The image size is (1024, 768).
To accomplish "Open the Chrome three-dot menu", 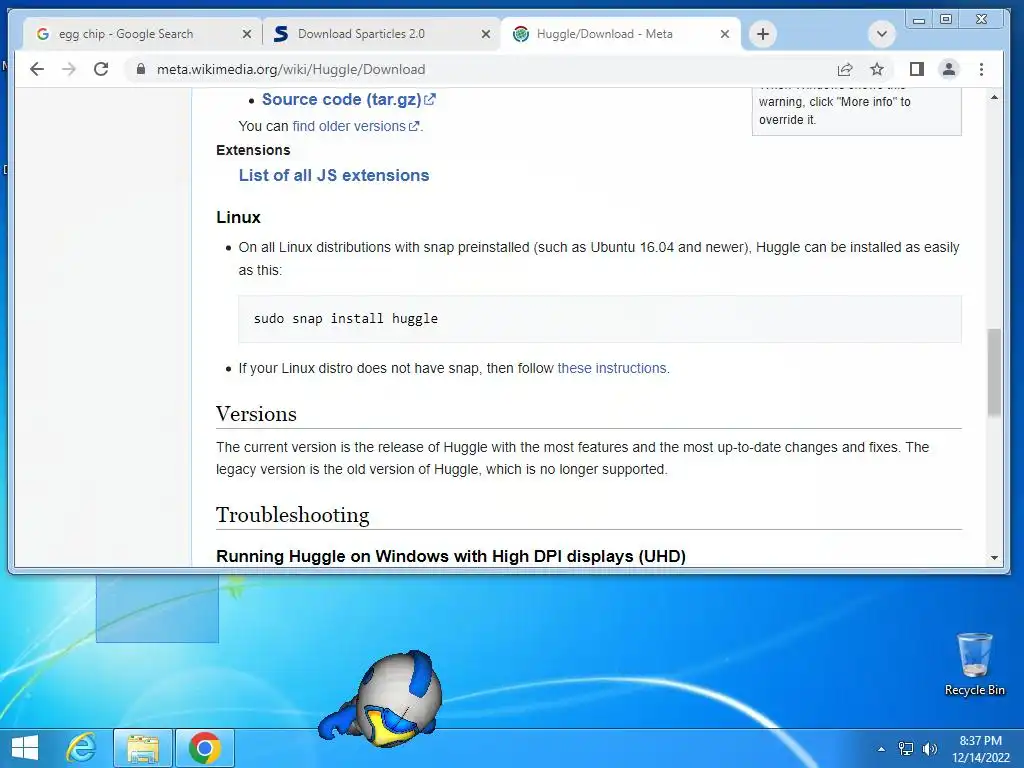I will pos(981,69).
